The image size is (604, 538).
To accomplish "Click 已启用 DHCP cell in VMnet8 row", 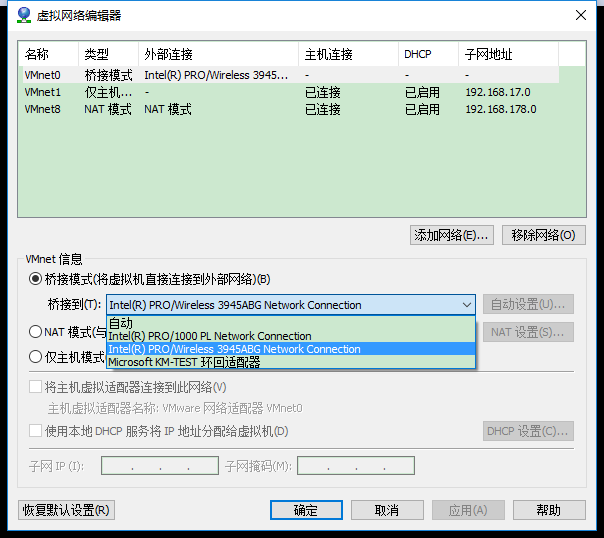I will (422, 109).
